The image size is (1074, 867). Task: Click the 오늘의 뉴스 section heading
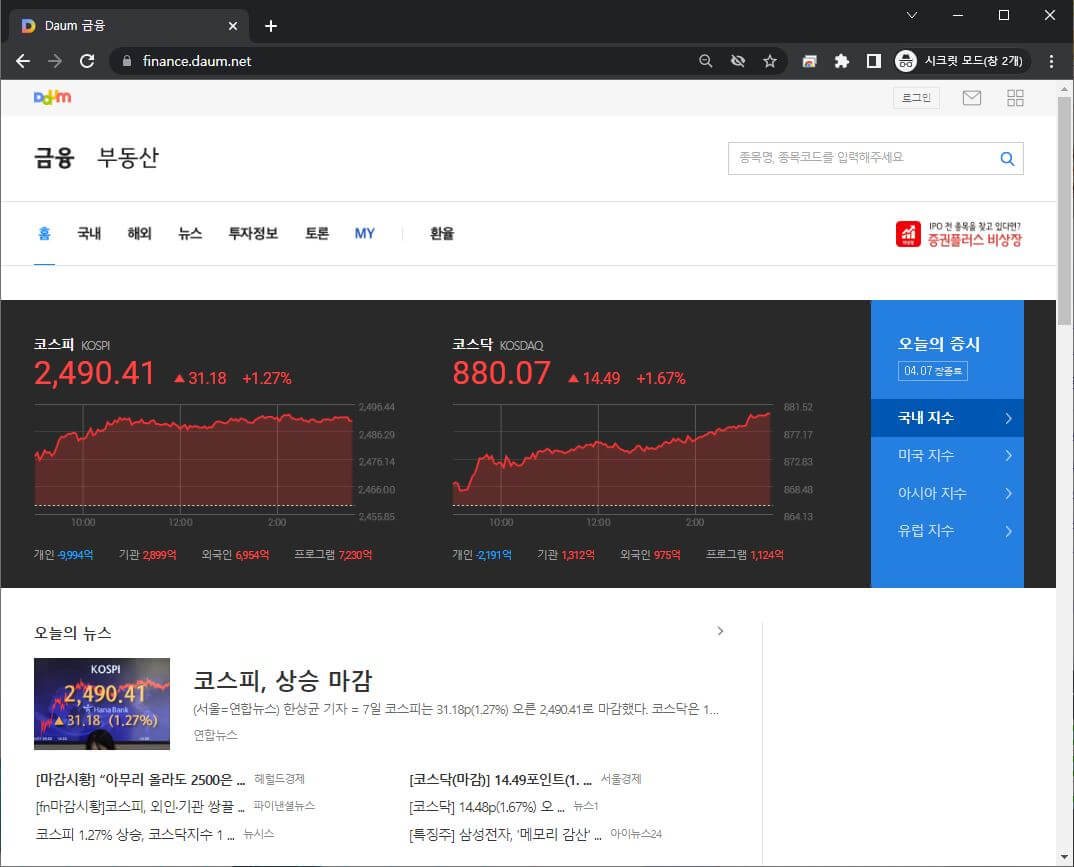coord(73,633)
